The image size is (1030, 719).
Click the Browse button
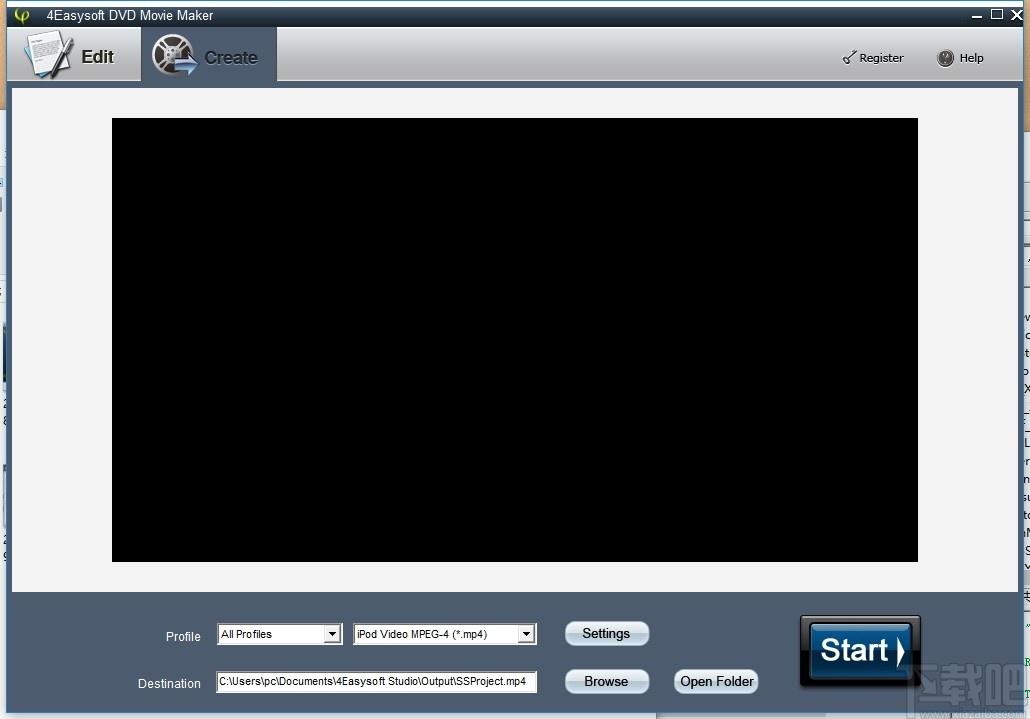tap(606, 682)
